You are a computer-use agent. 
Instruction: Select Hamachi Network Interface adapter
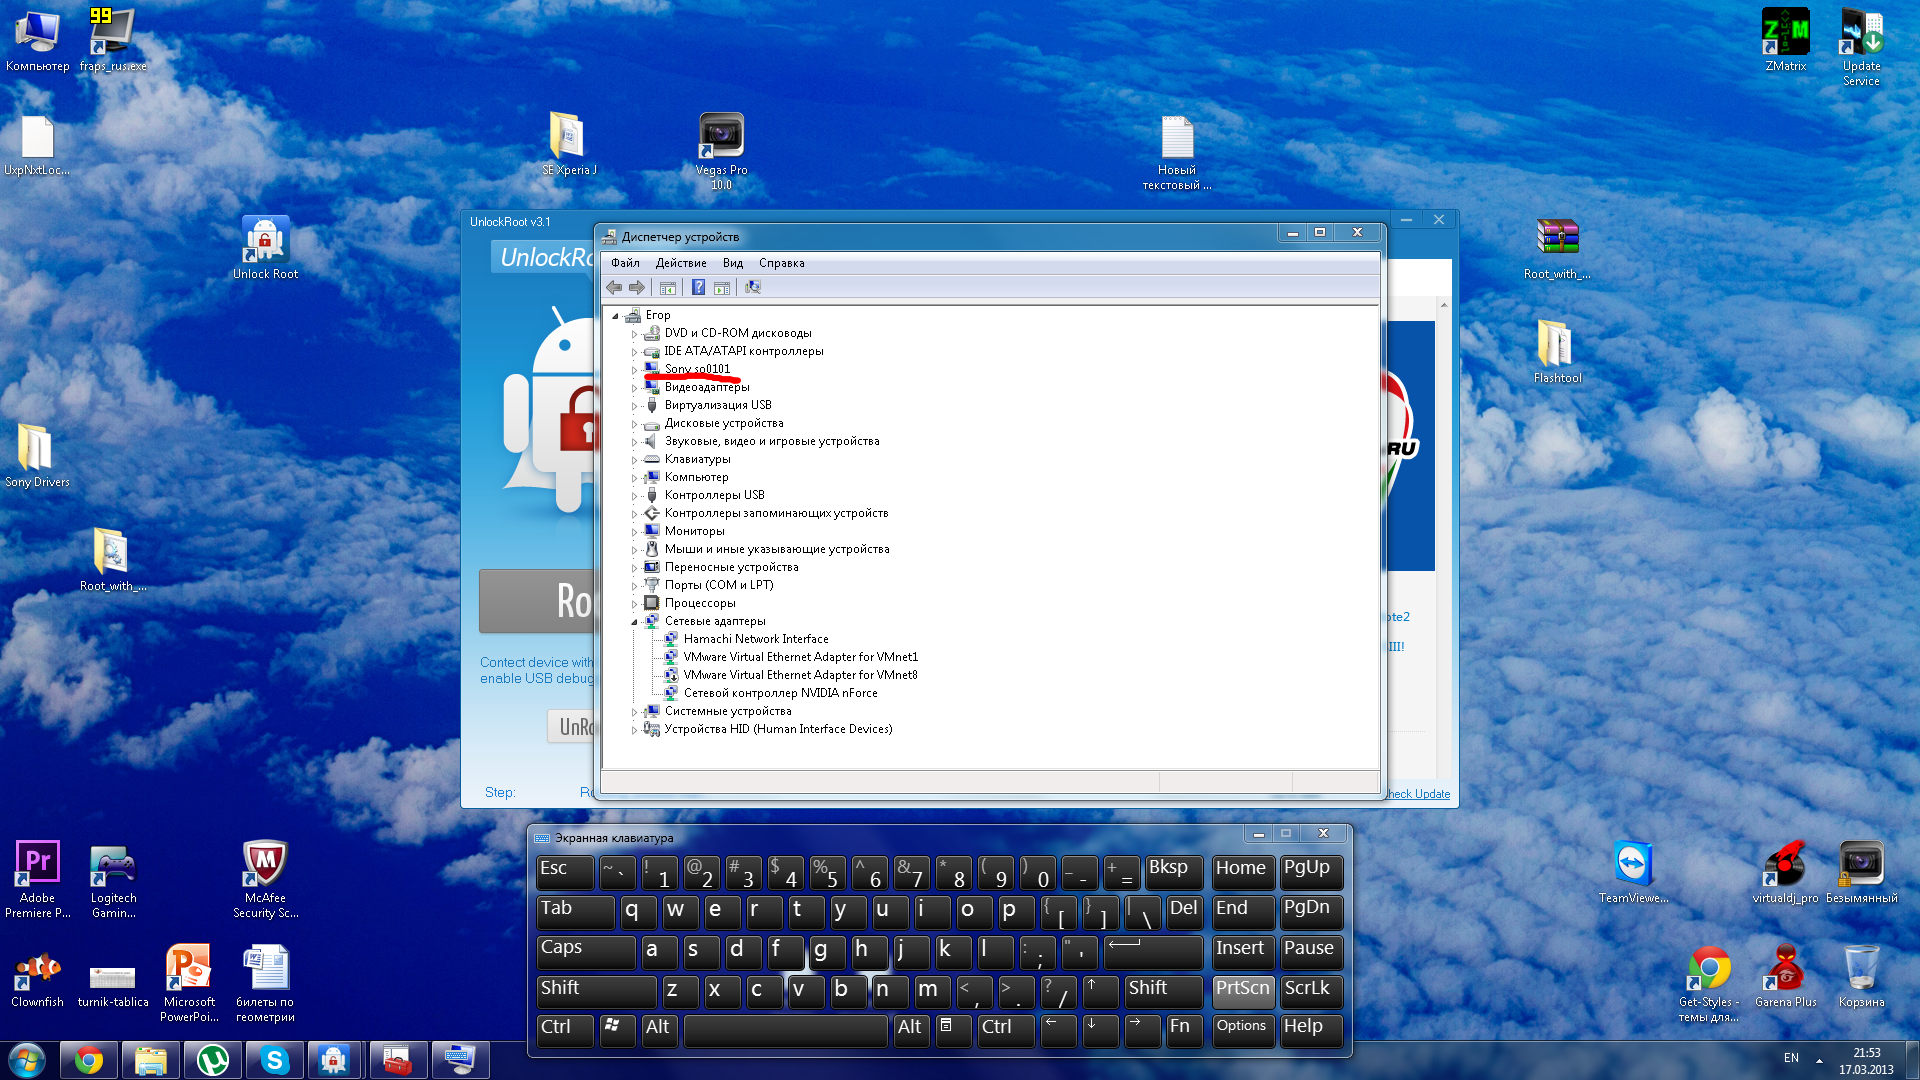(756, 639)
